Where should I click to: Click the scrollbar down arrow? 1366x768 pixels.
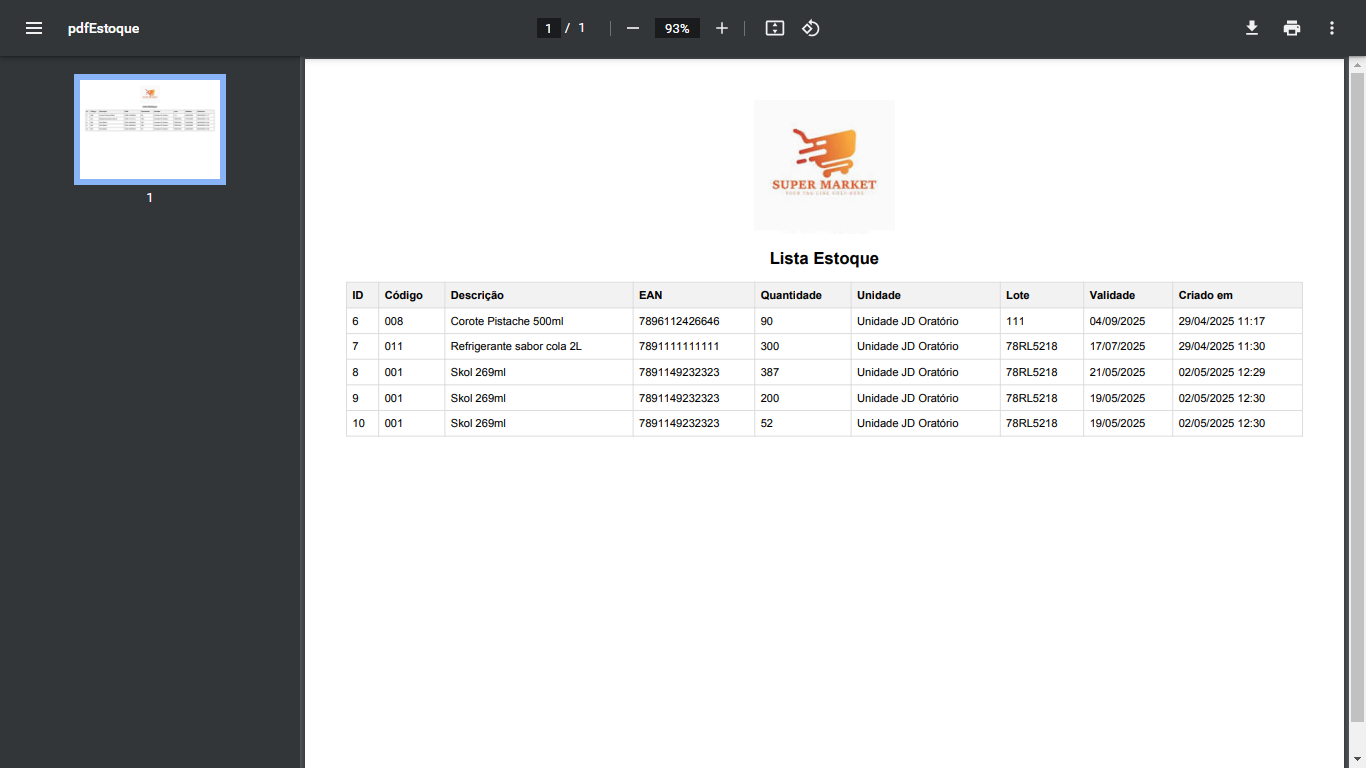(1357, 759)
